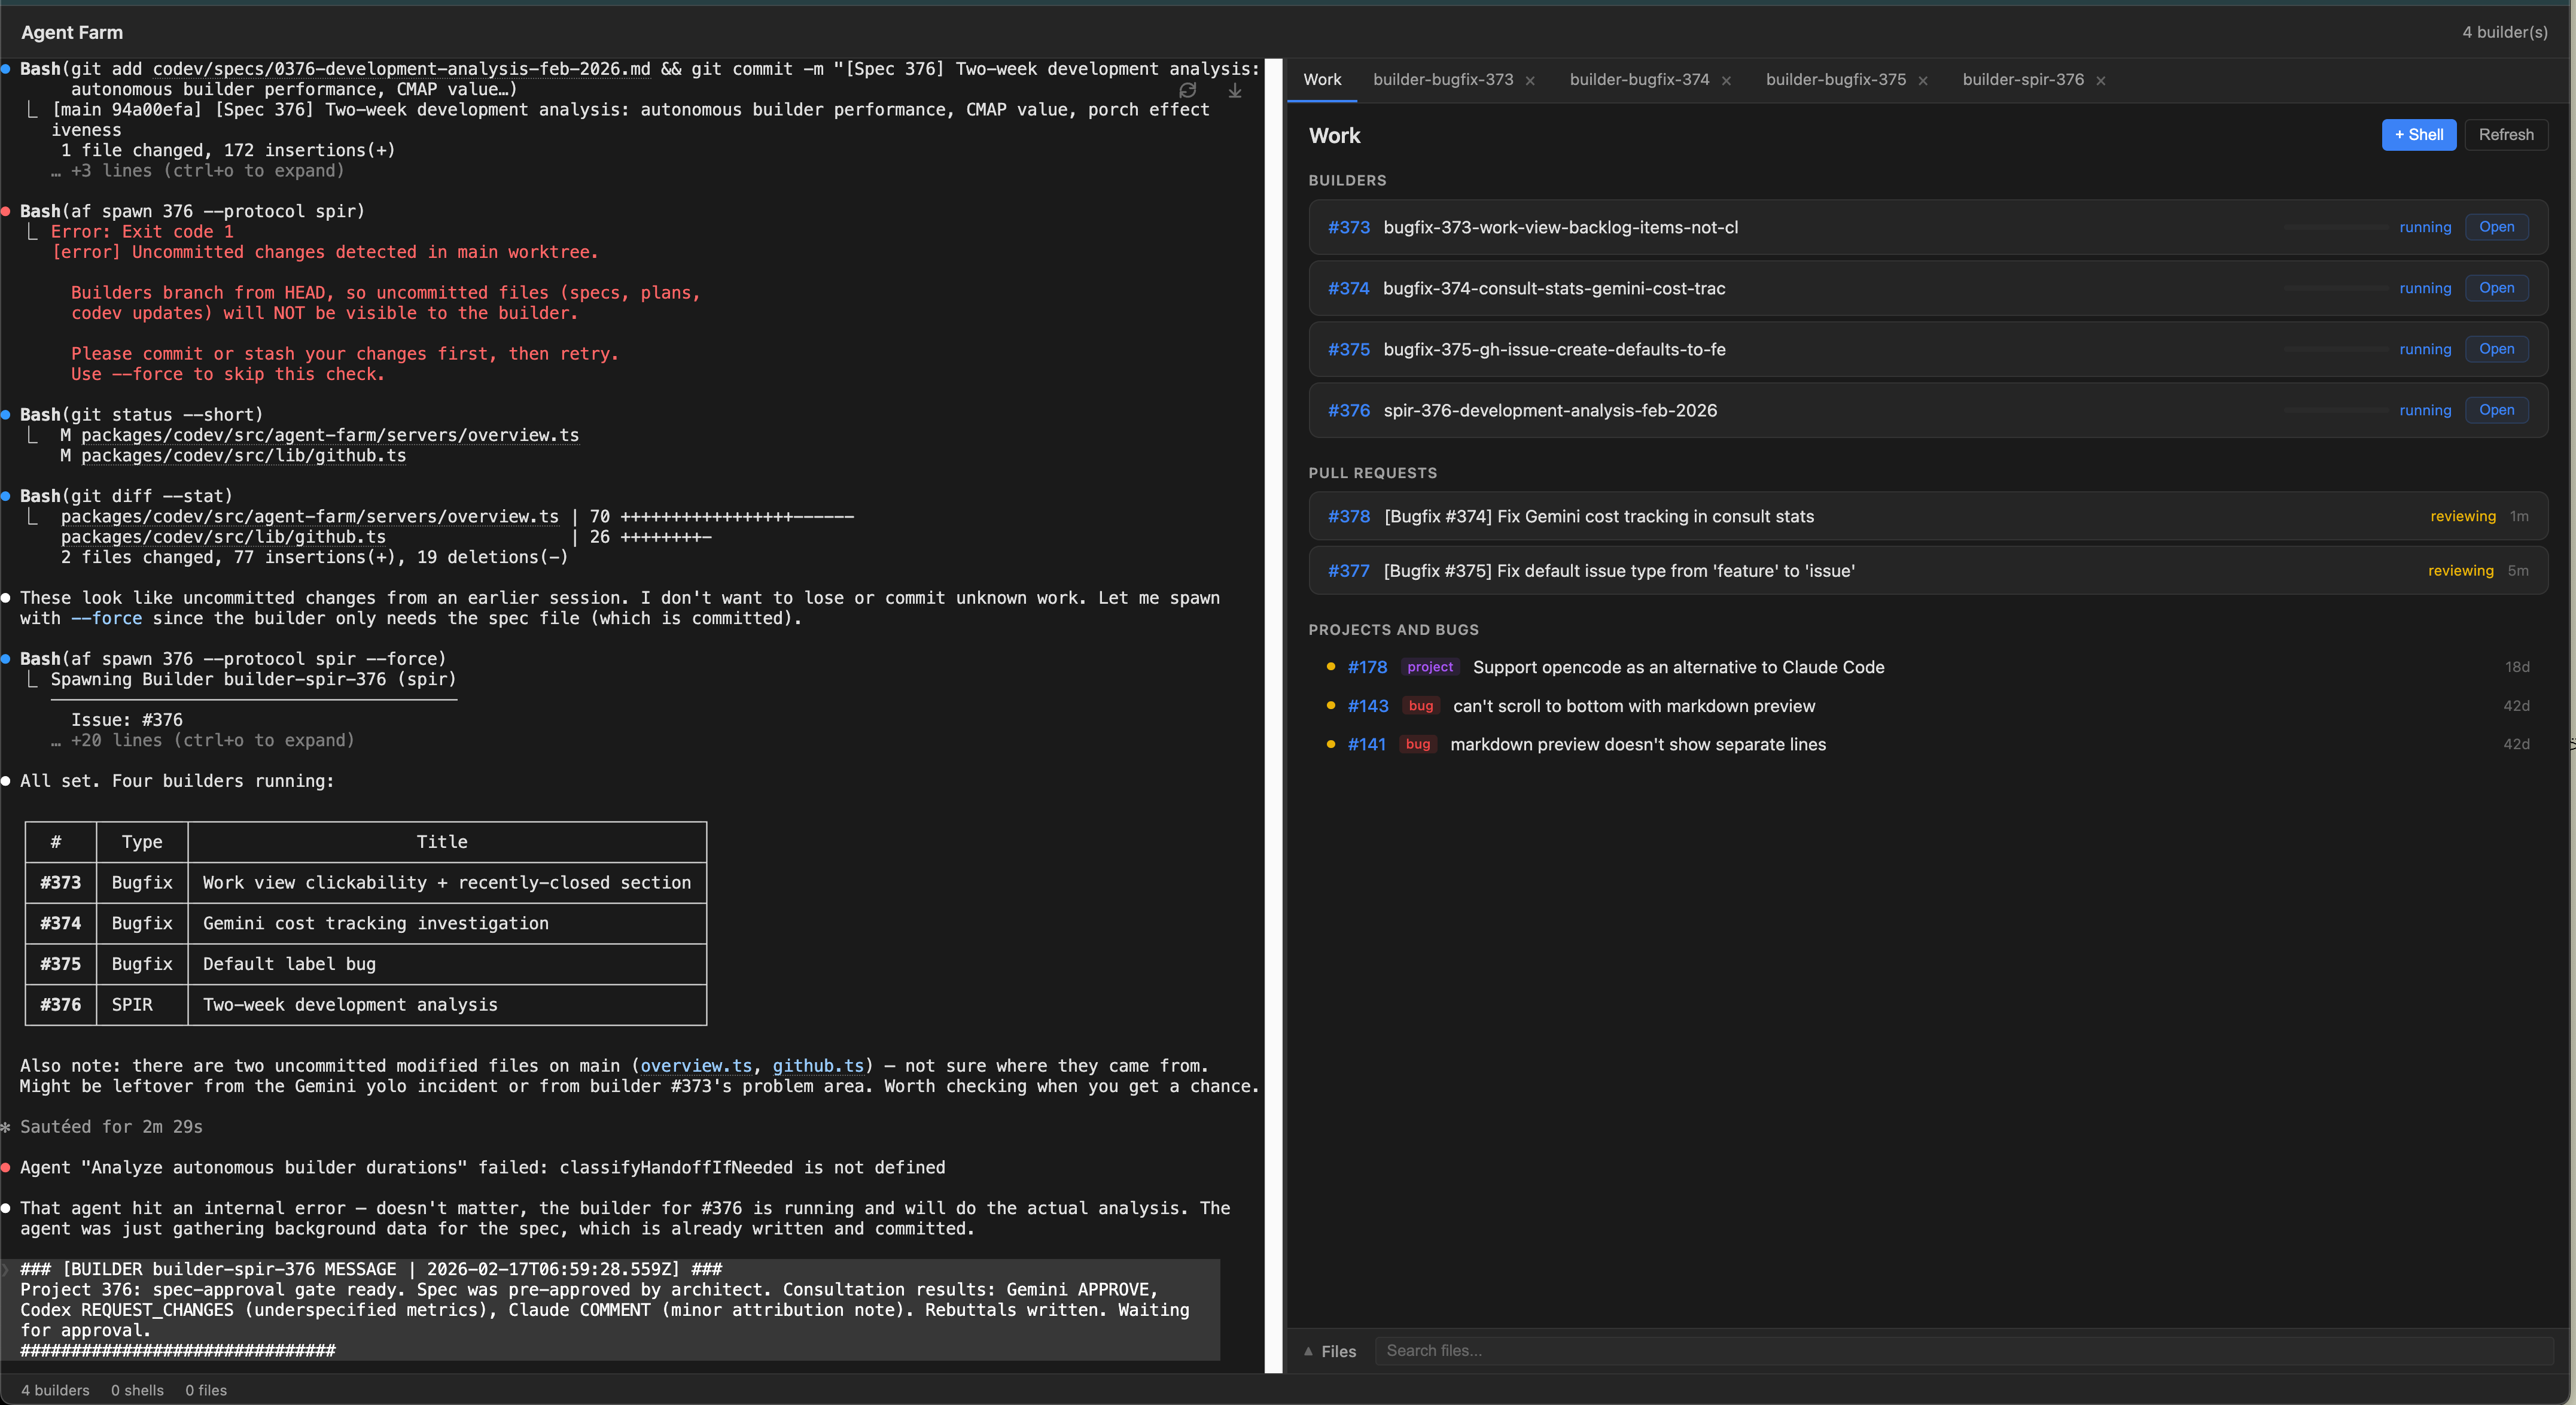Viewport: 2576px width, 1405px height.
Task: Open the overview.ts file link
Action: tap(696, 1066)
